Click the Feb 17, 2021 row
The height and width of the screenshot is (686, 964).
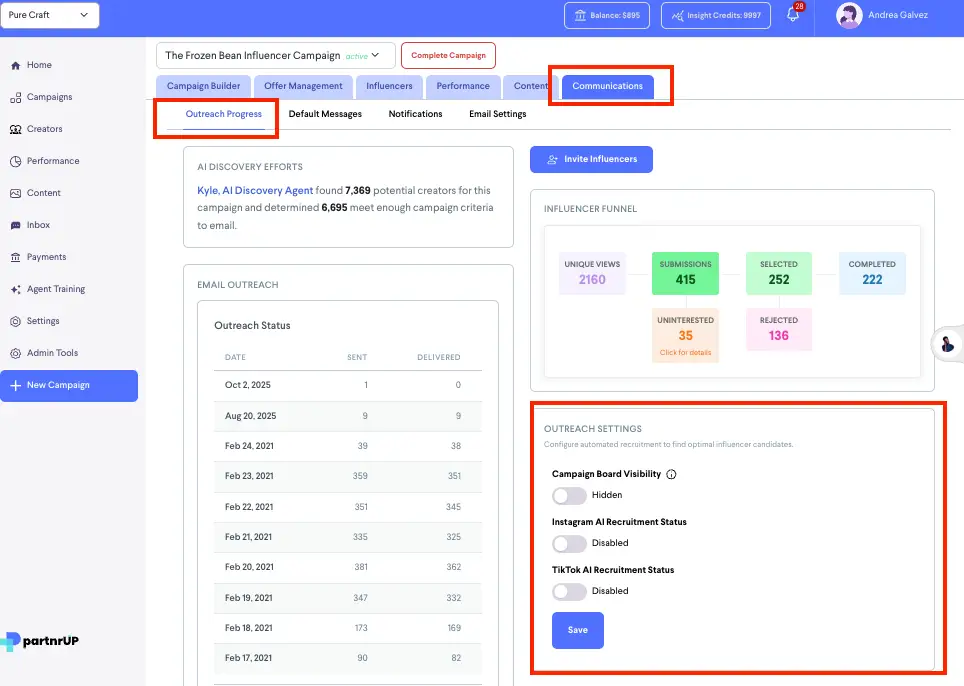click(348, 658)
